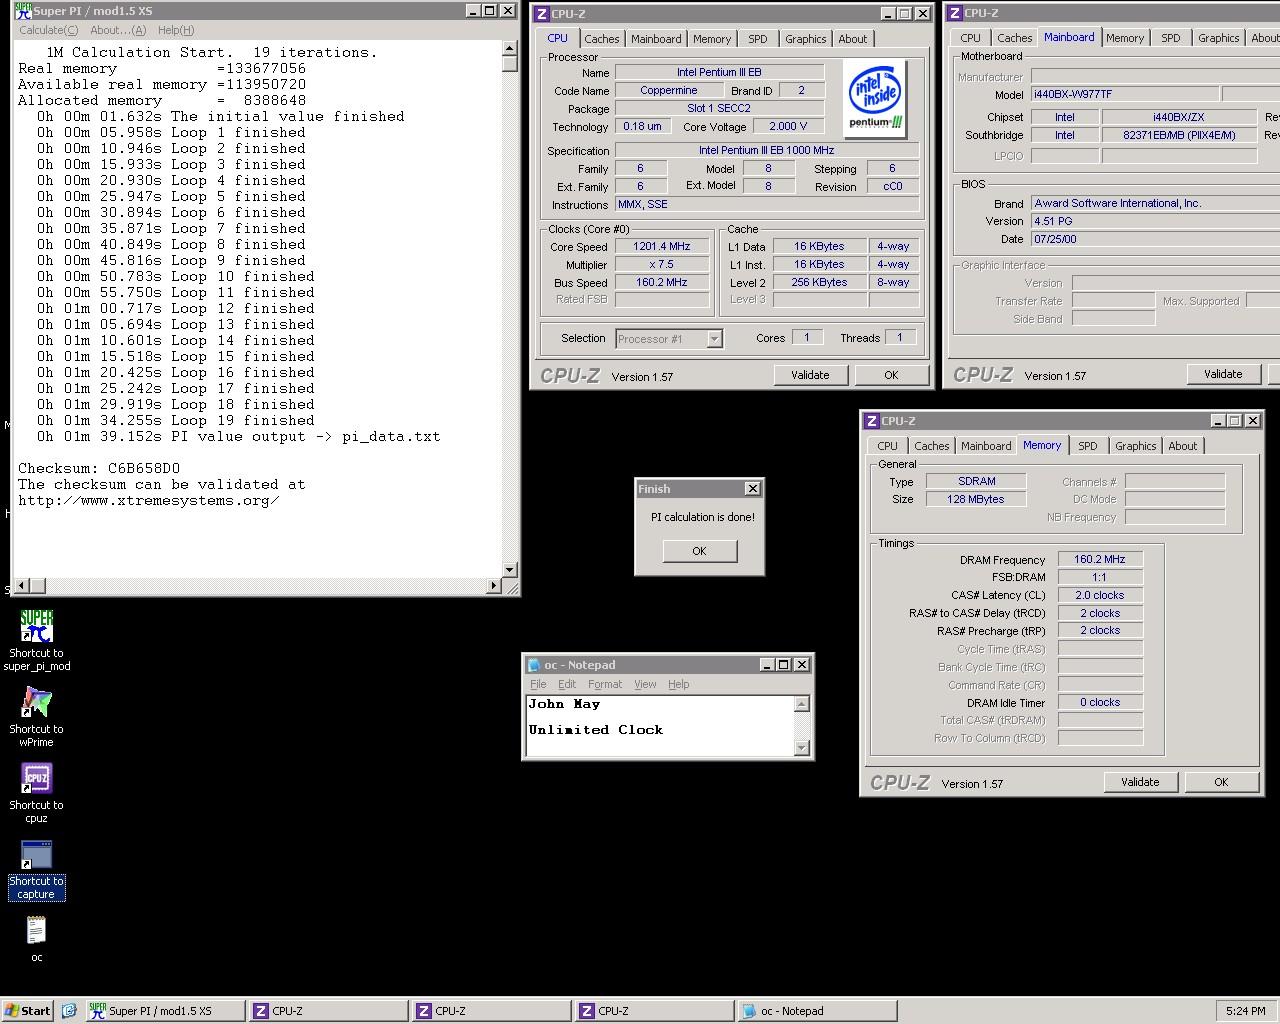
Task: Click Super PI vertical scrollbar down arrow
Action: [x=510, y=569]
